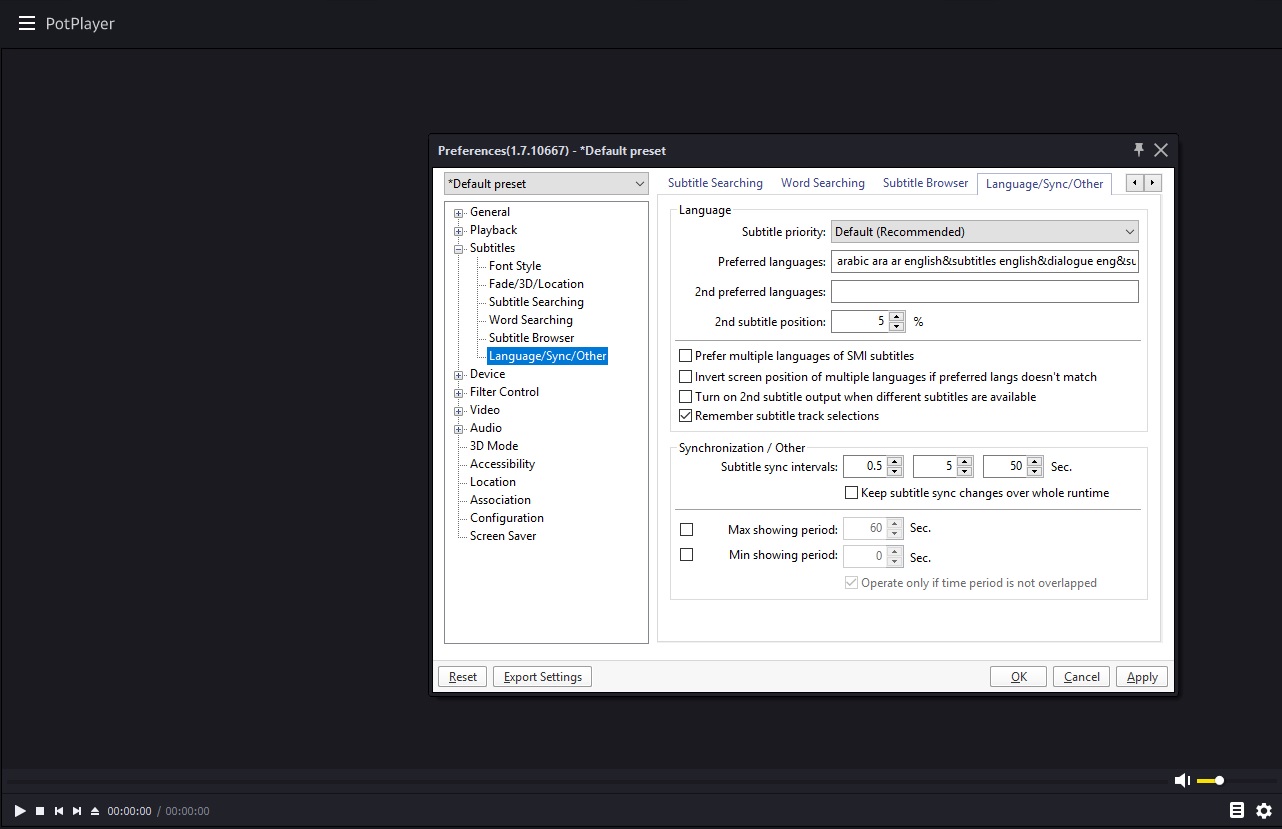Screen dimensions: 1282x829
Task: Open the Default preset dropdown
Action: click(x=546, y=184)
